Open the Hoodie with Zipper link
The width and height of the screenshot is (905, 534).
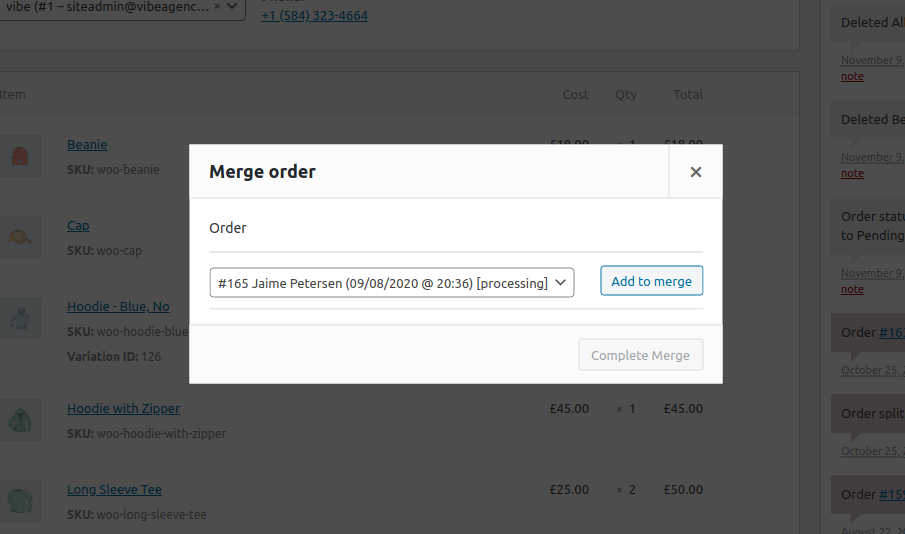coord(123,408)
